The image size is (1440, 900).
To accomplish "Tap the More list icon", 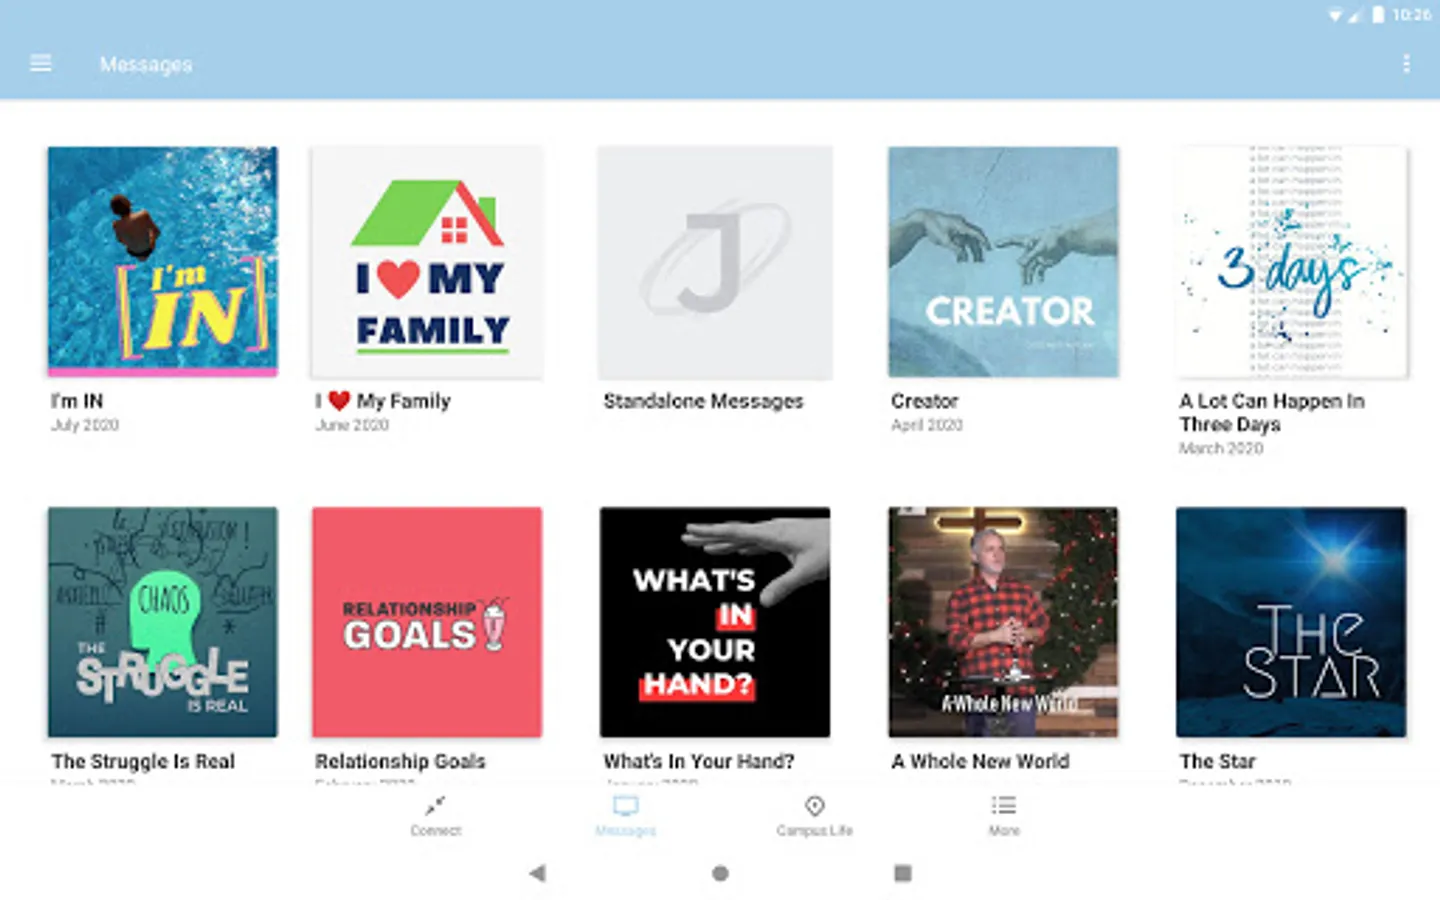I will click(x=1004, y=806).
